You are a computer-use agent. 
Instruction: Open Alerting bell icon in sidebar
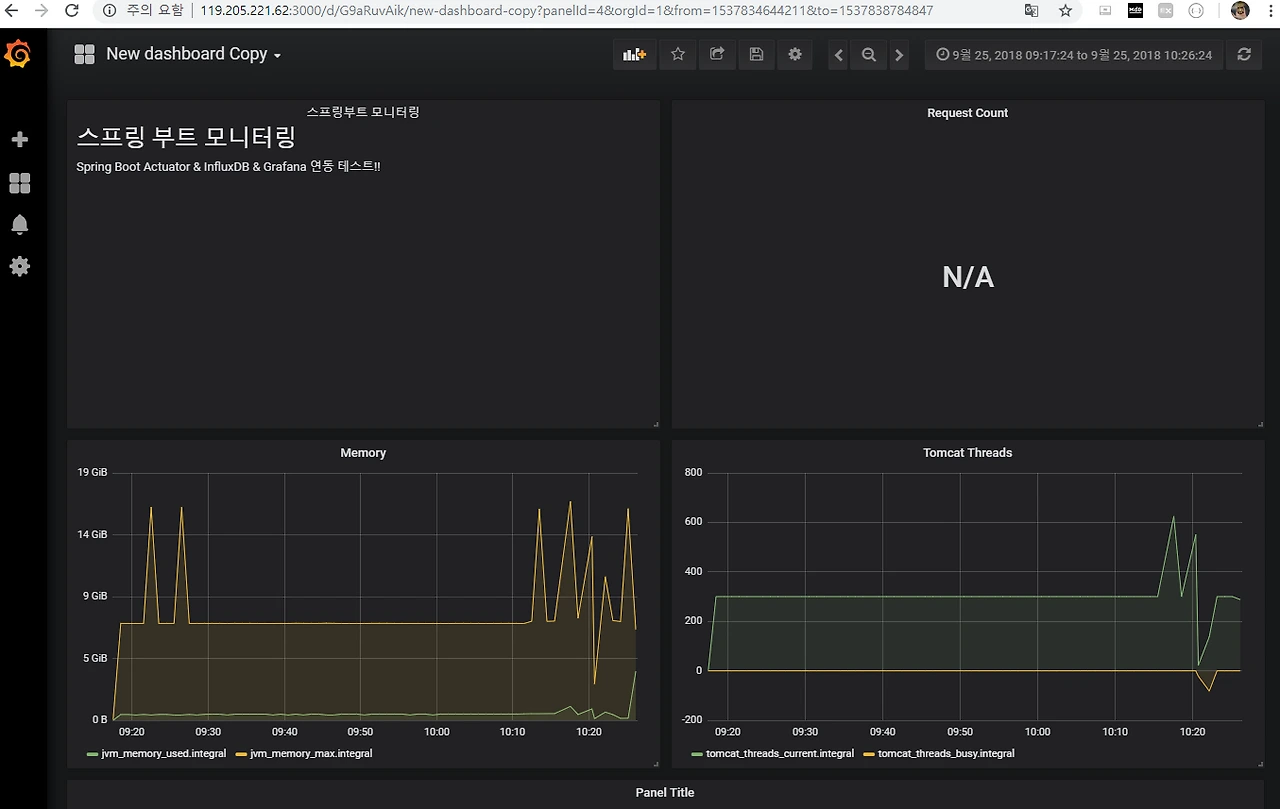click(x=19, y=225)
